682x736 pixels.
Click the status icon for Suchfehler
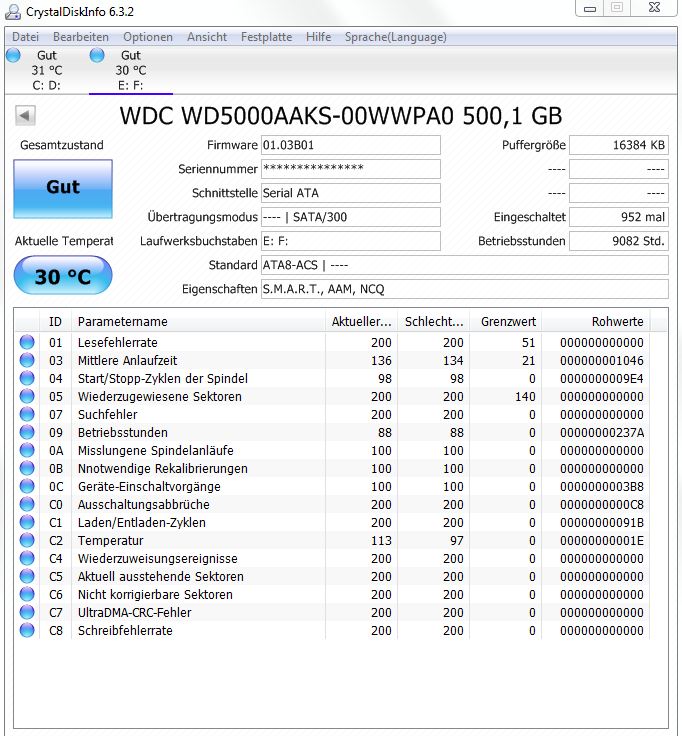pyautogui.click(x=27, y=414)
